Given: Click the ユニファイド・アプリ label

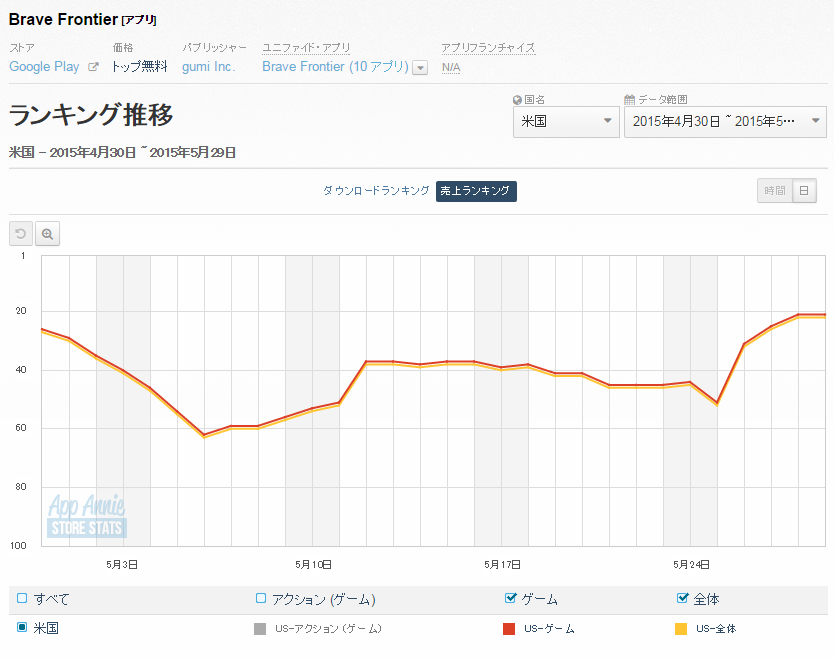Looking at the screenshot, I should [x=306, y=47].
